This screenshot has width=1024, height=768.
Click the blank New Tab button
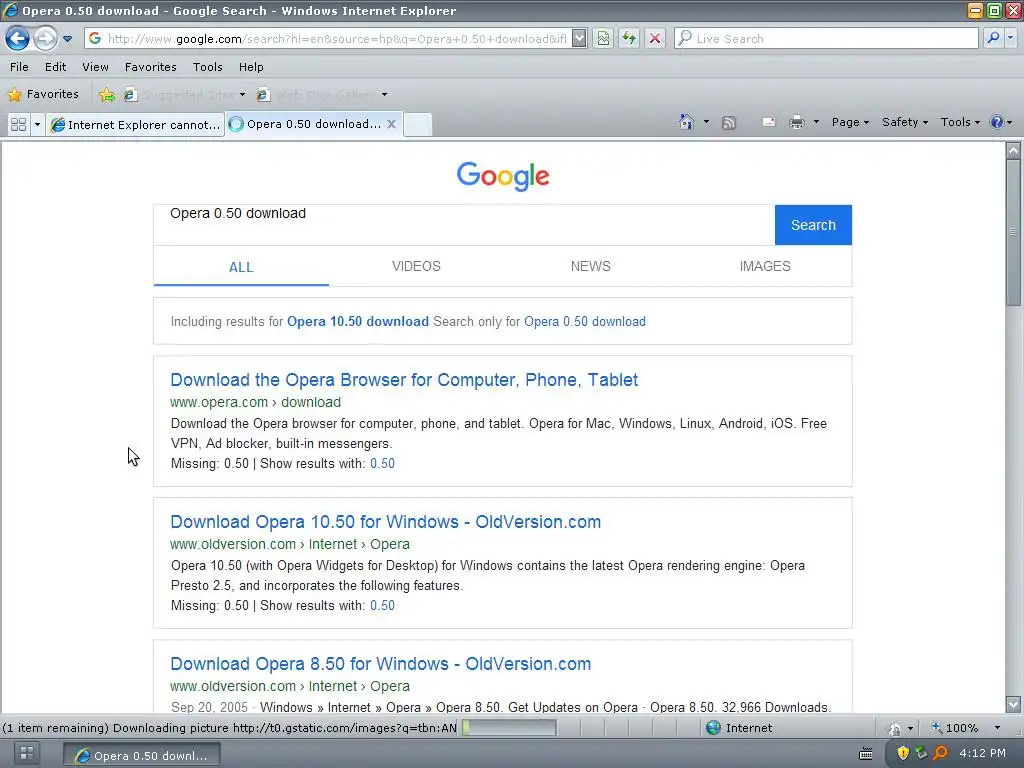point(417,124)
